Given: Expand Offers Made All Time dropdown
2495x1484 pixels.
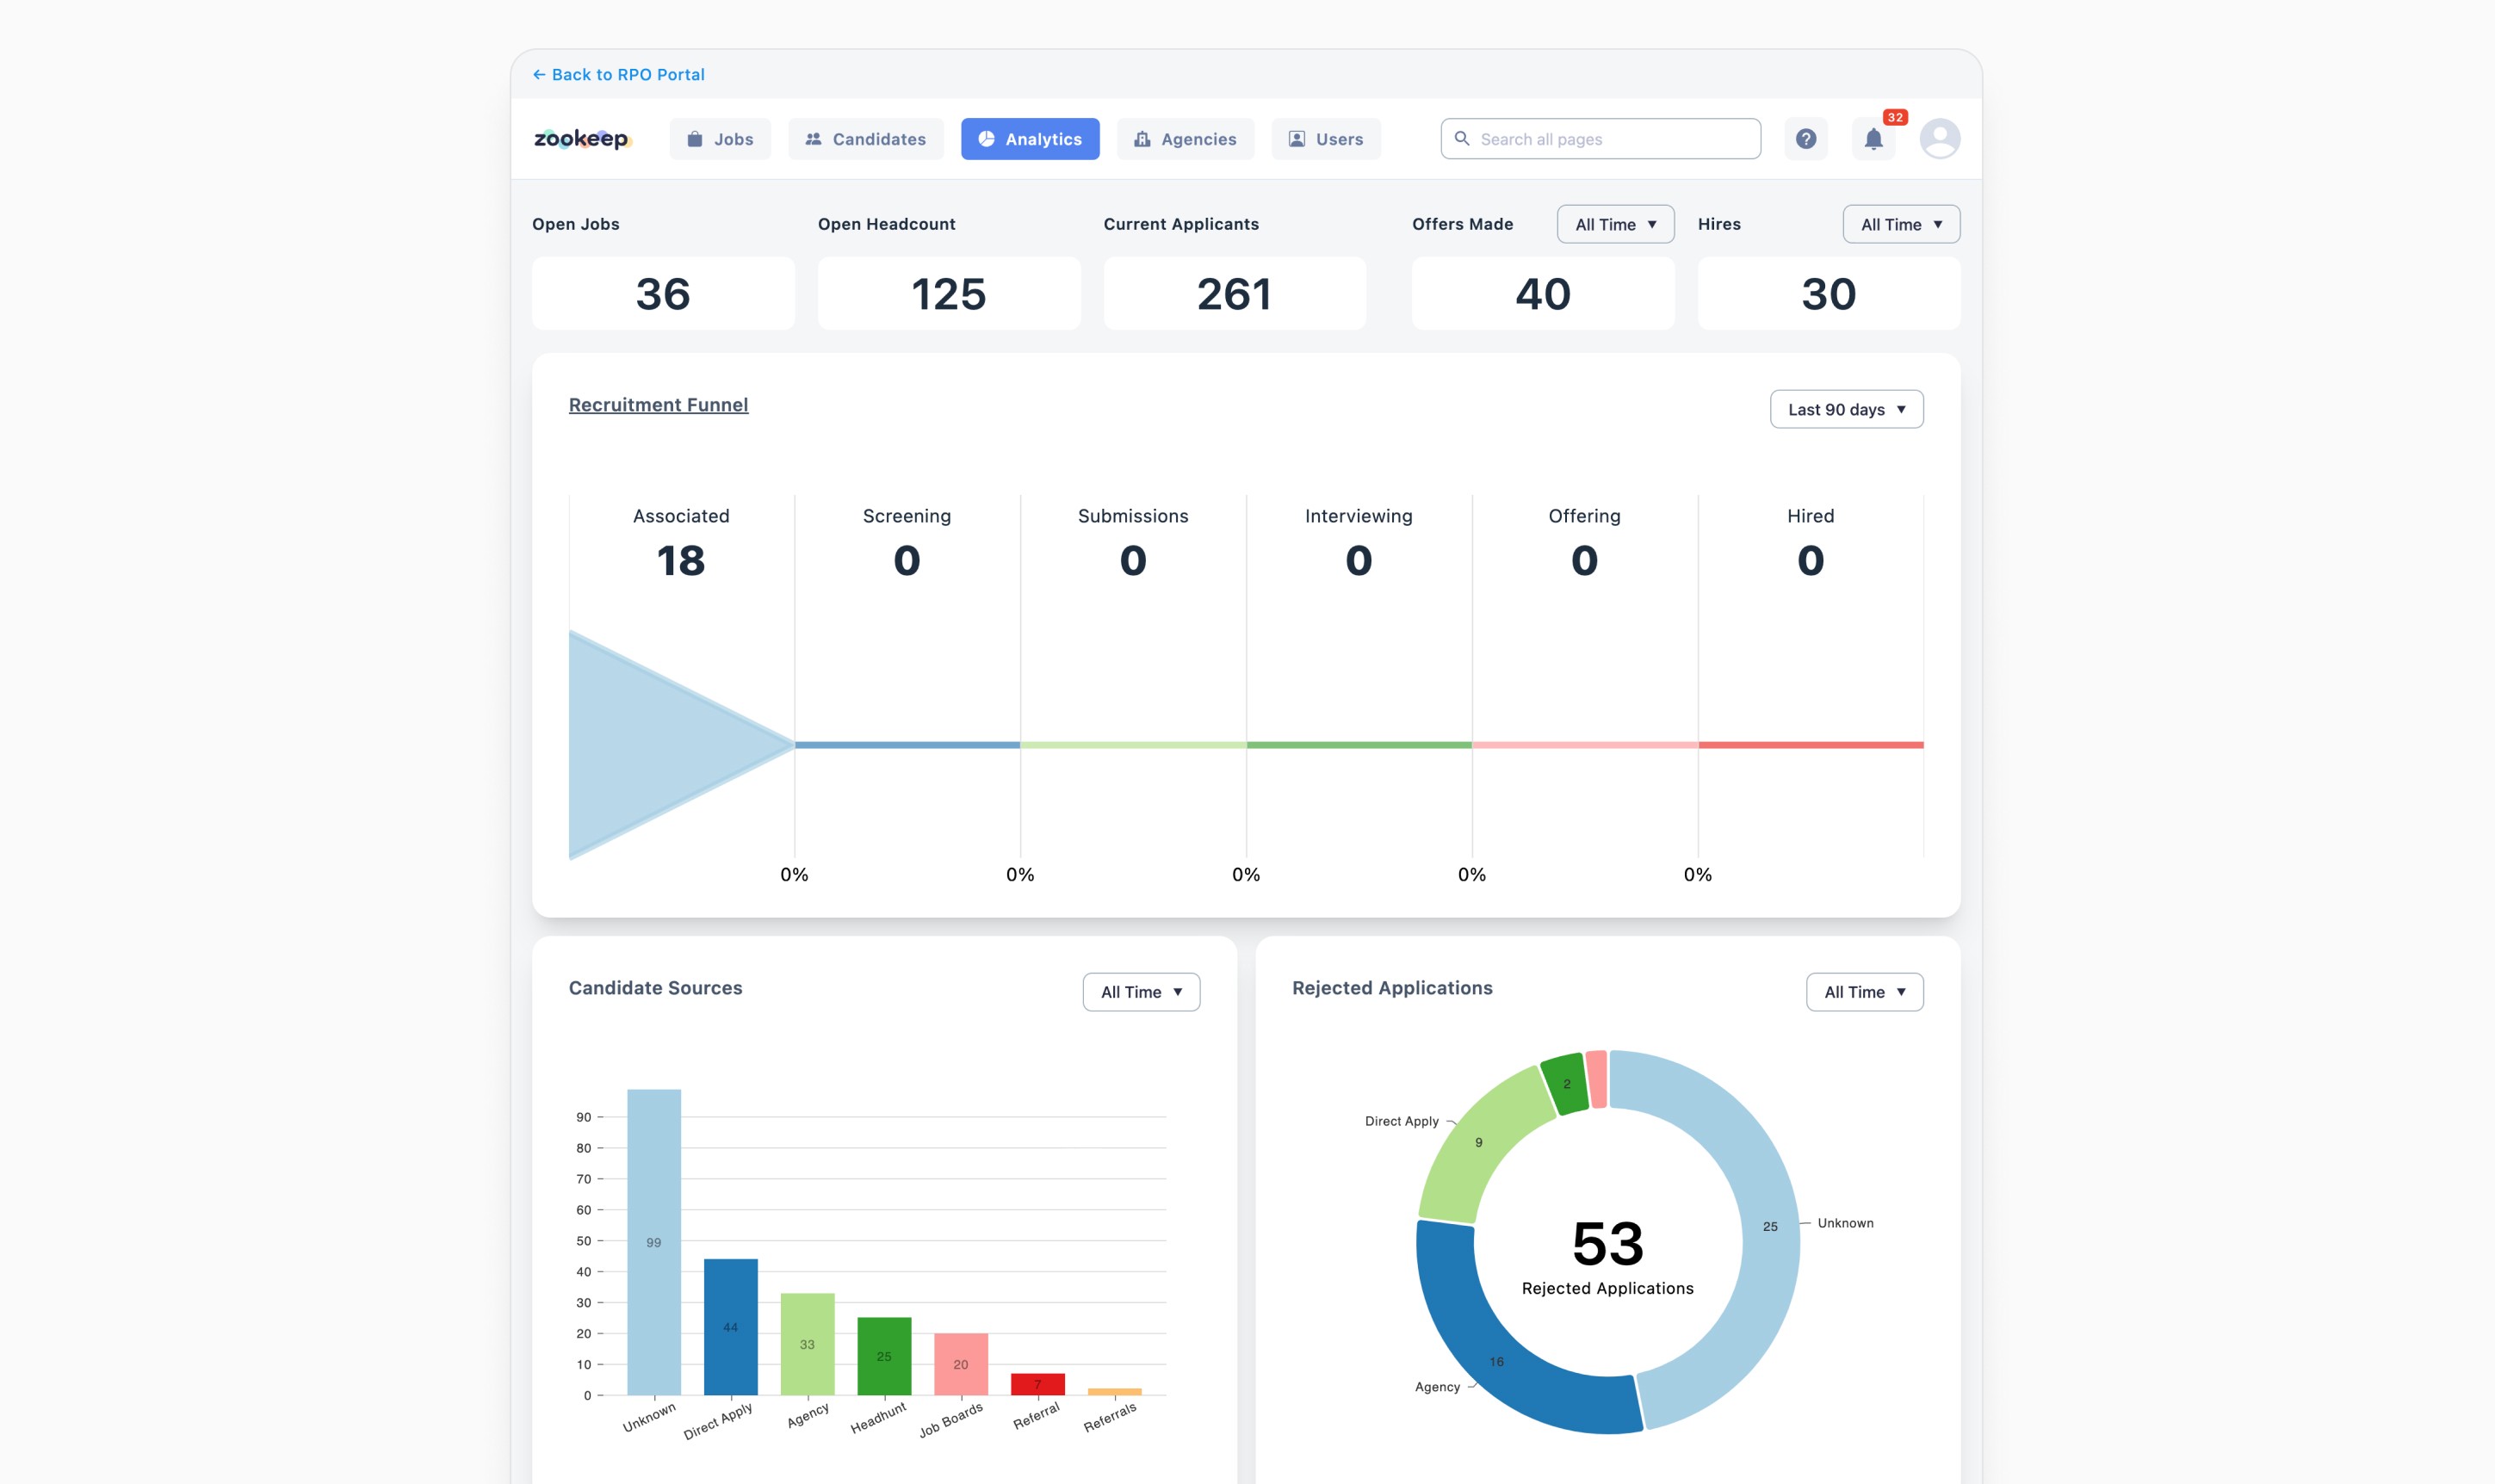Looking at the screenshot, I should [x=1615, y=224].
